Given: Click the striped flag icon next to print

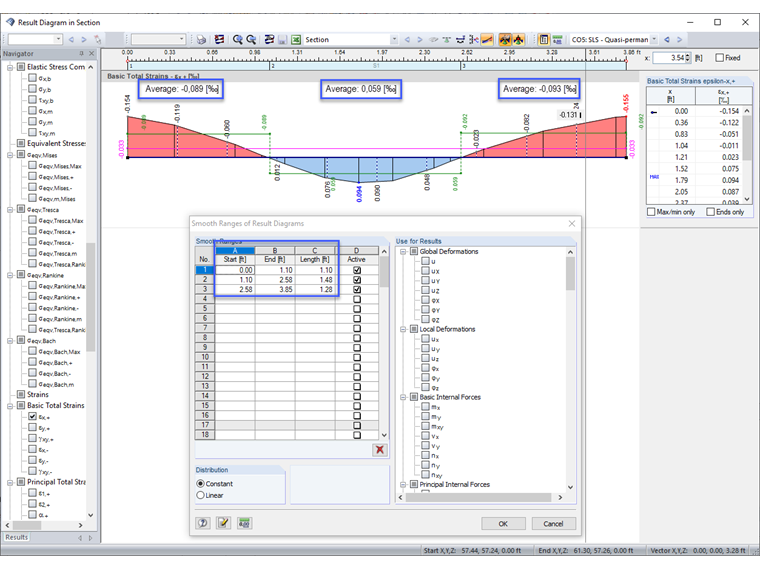Looking at the screenshot, I should (219, 40).
